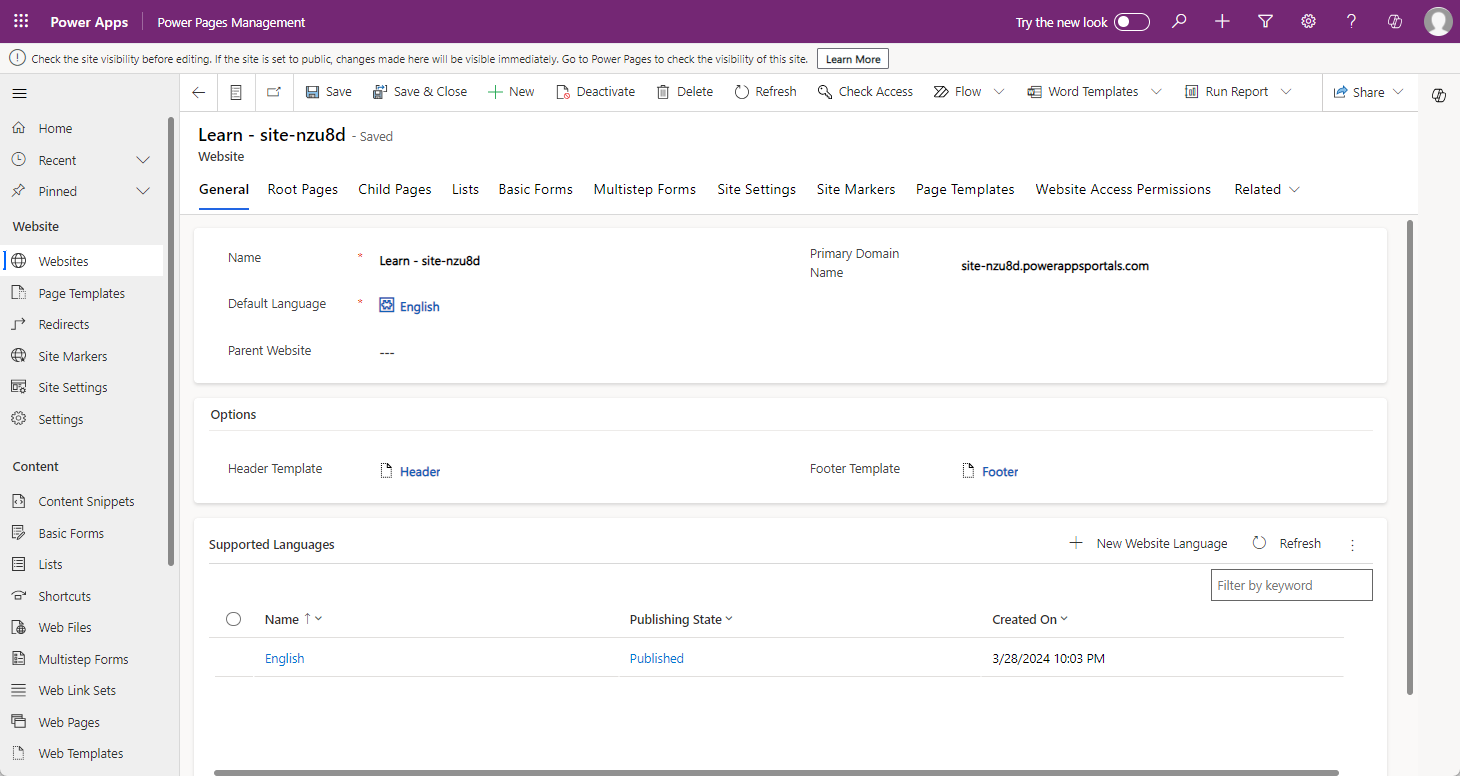Run Check Access from the command bar
The image size is (1460, 776).
point(865,91)
